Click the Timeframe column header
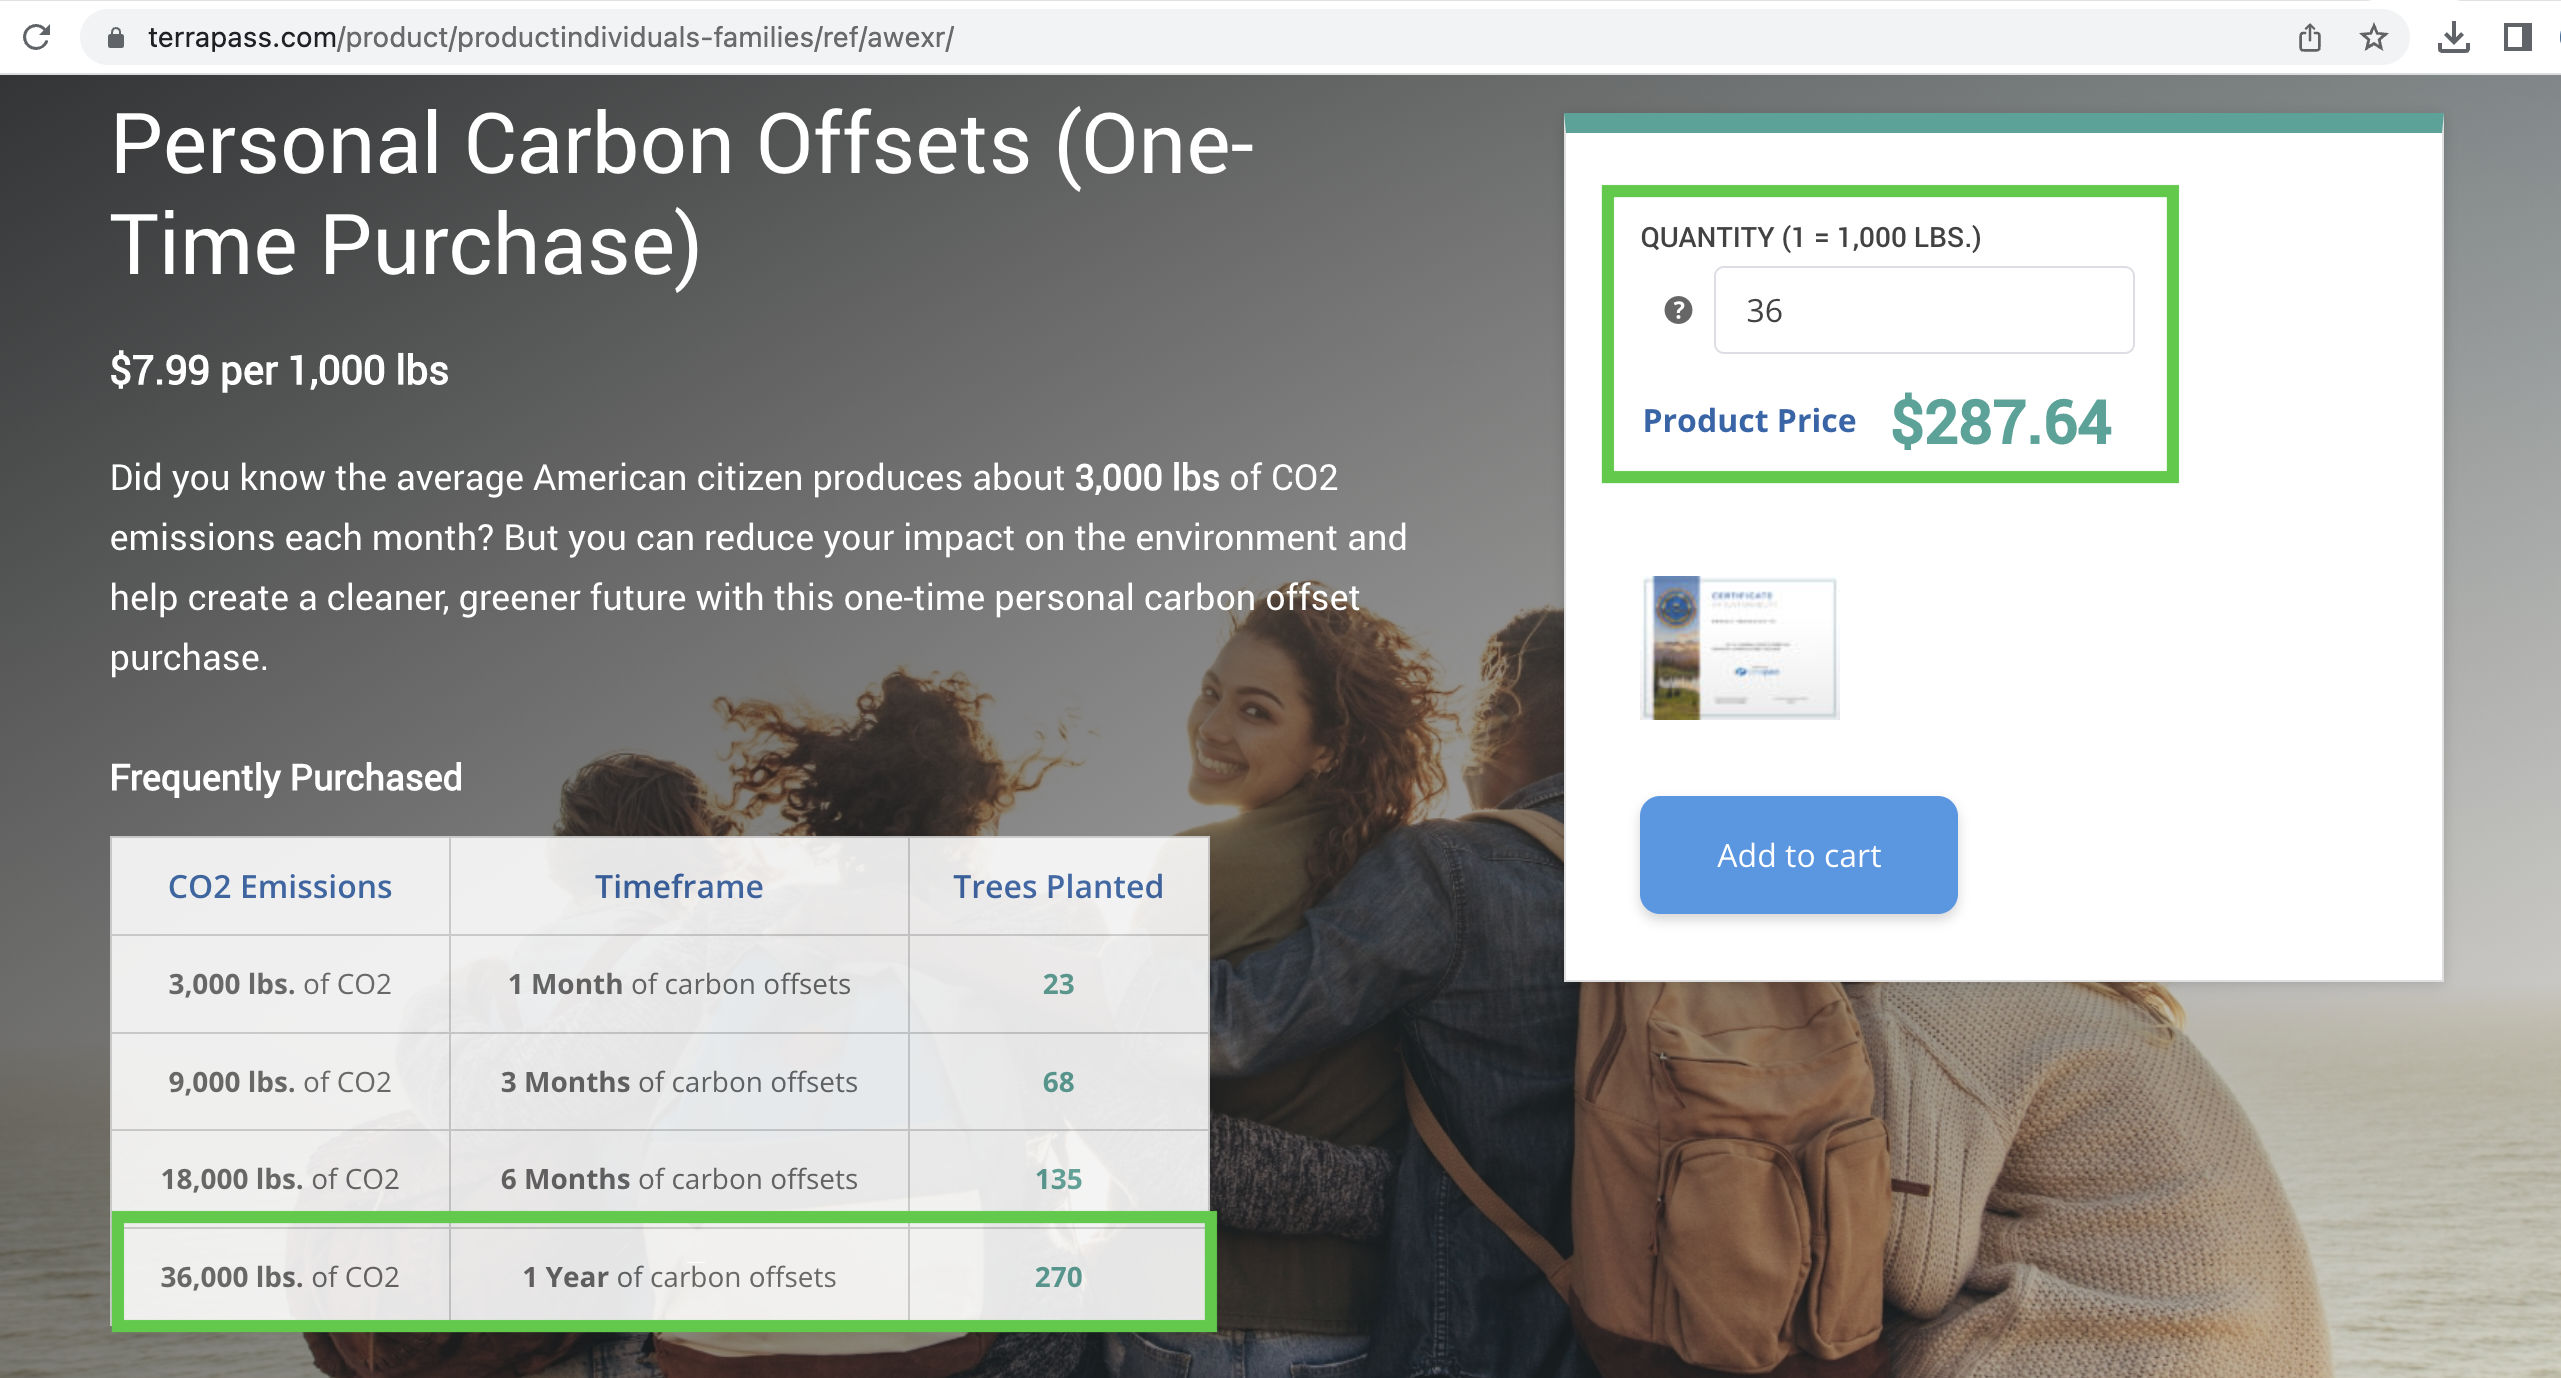Screen dimensions: 2561x1378 (679, 886)
